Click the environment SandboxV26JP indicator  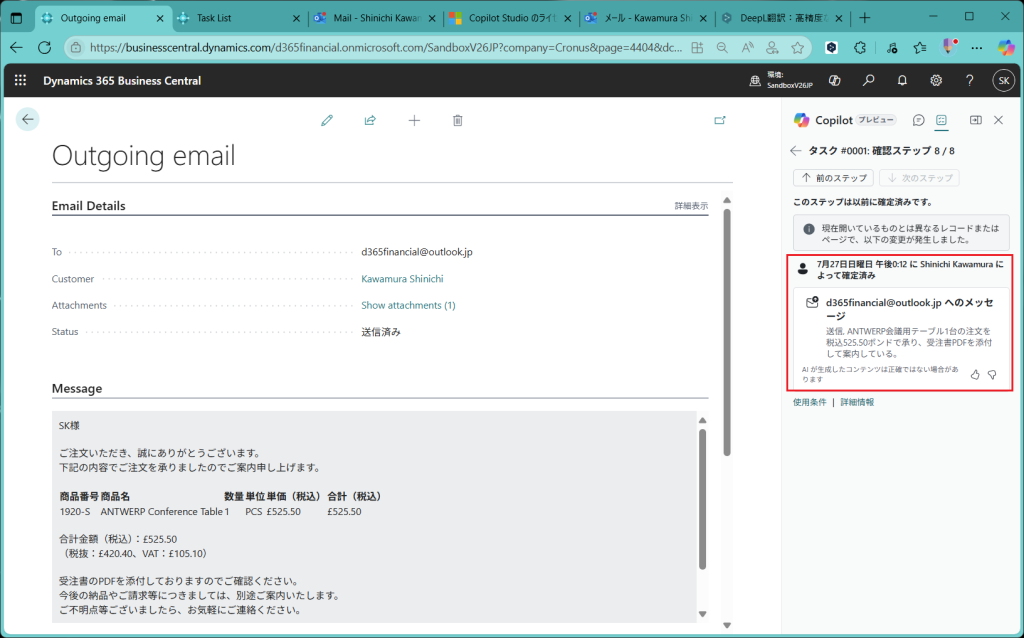tap(781, 80)
